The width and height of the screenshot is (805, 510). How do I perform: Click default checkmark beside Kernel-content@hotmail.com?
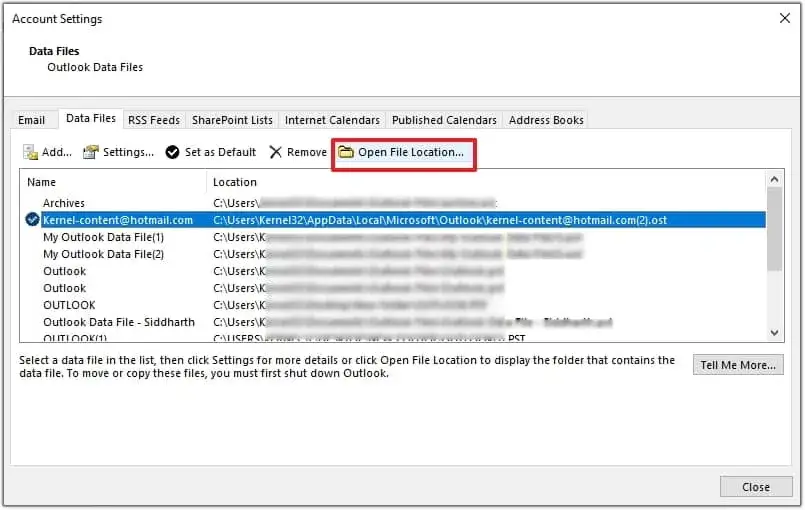click(32, 220)
